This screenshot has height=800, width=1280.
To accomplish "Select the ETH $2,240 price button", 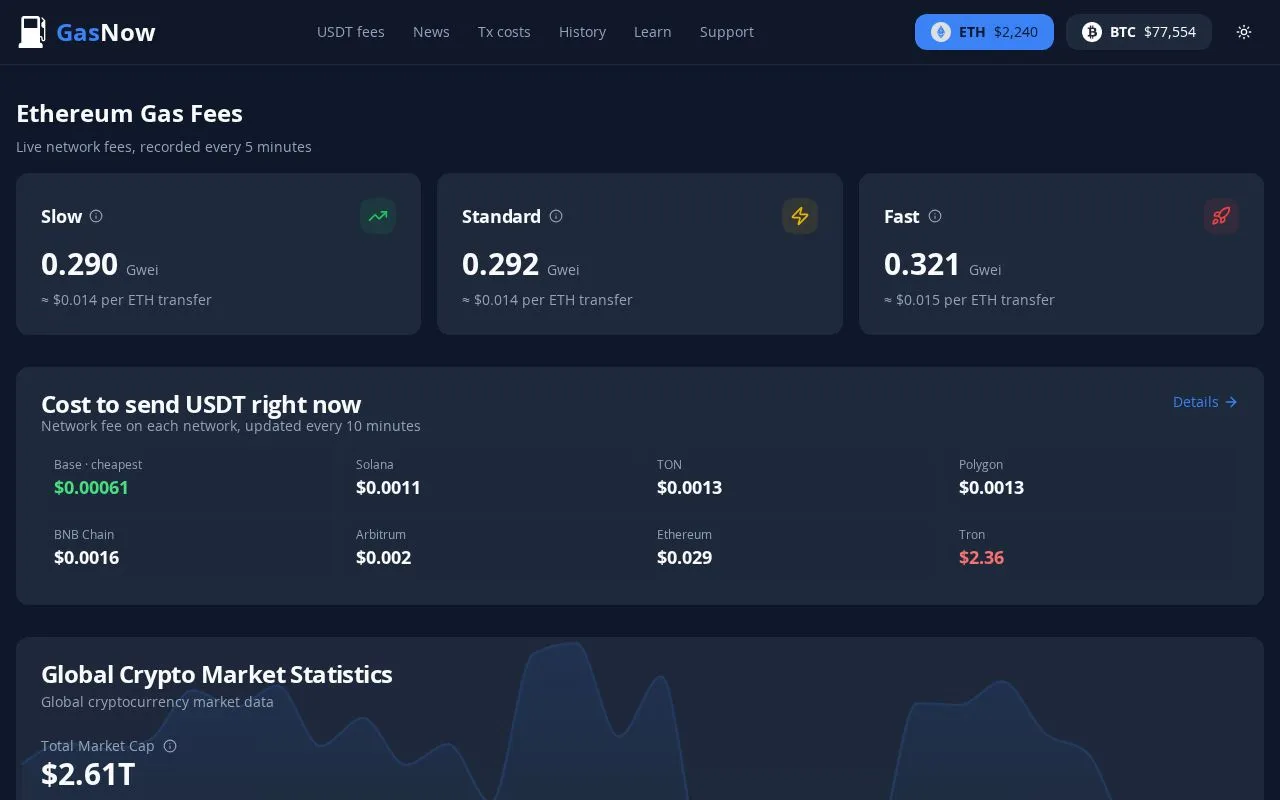I will point(984,32).
